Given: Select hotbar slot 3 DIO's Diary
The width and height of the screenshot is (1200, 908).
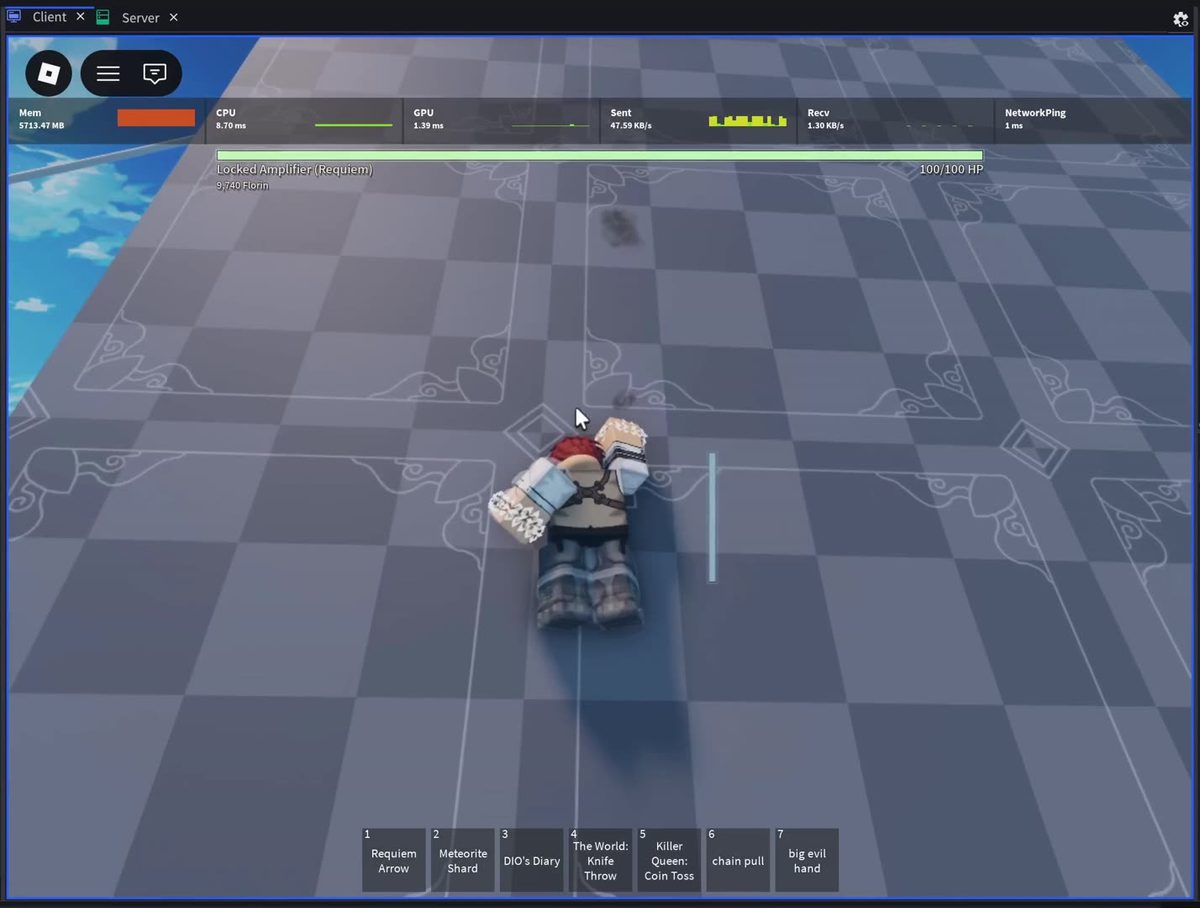Looking at the screenshot, I should point(531,859).
